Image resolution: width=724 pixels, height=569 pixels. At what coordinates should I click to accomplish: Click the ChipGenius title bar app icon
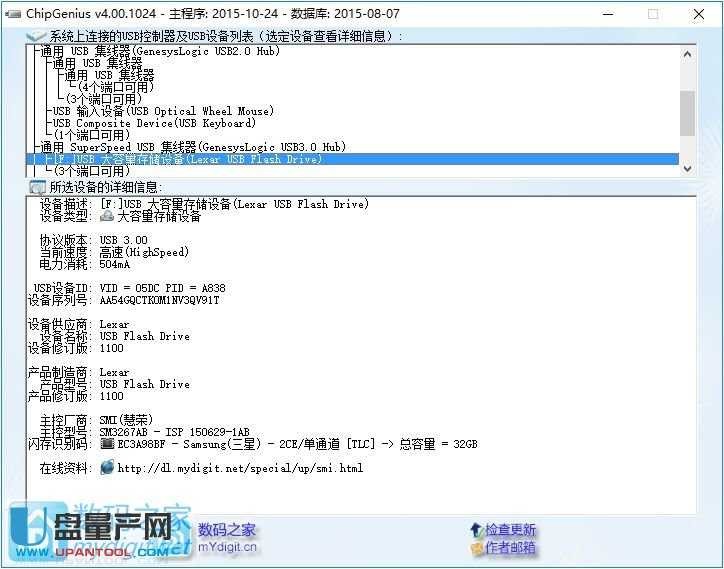[12, 14]
